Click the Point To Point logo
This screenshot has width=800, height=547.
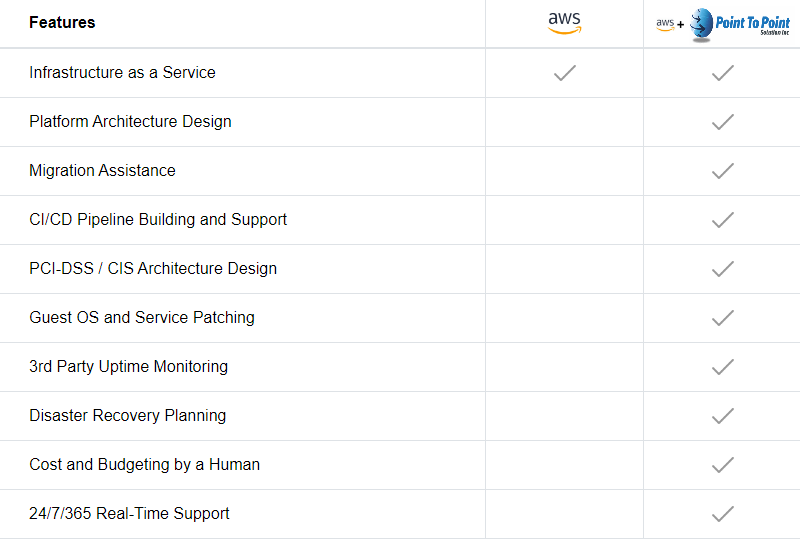click(x=740, y=24)
